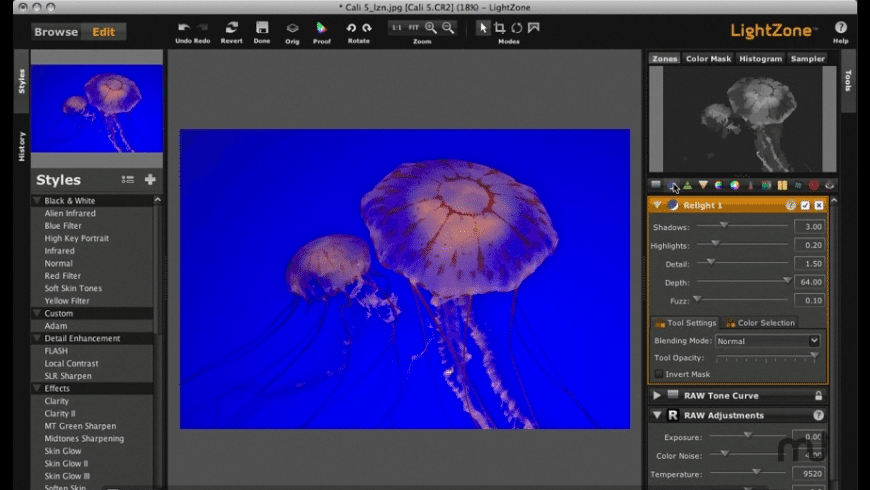The image size is (870, 490).
Task: Switch to Browse mode
Action: pyautogui.click(x=56, y=32)
